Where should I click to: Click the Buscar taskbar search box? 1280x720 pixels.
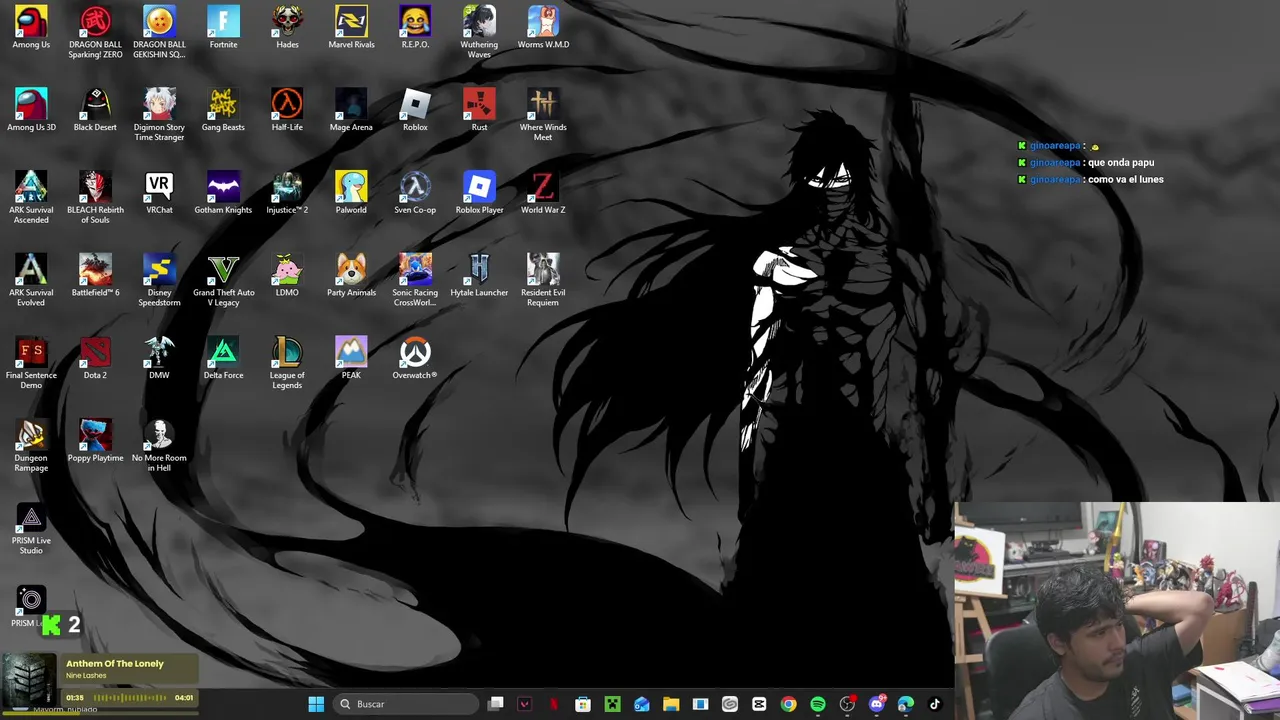click(405, 704)
